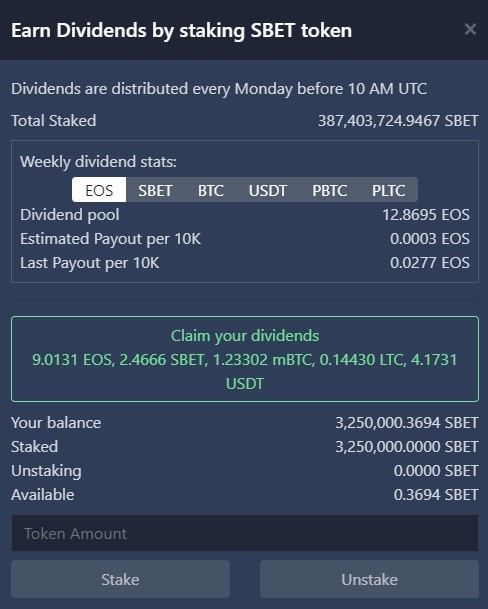Image resolution: width=488 pixels, height=609 pixels.
Task: Claim your dividends box
Action: coord(245,359)
